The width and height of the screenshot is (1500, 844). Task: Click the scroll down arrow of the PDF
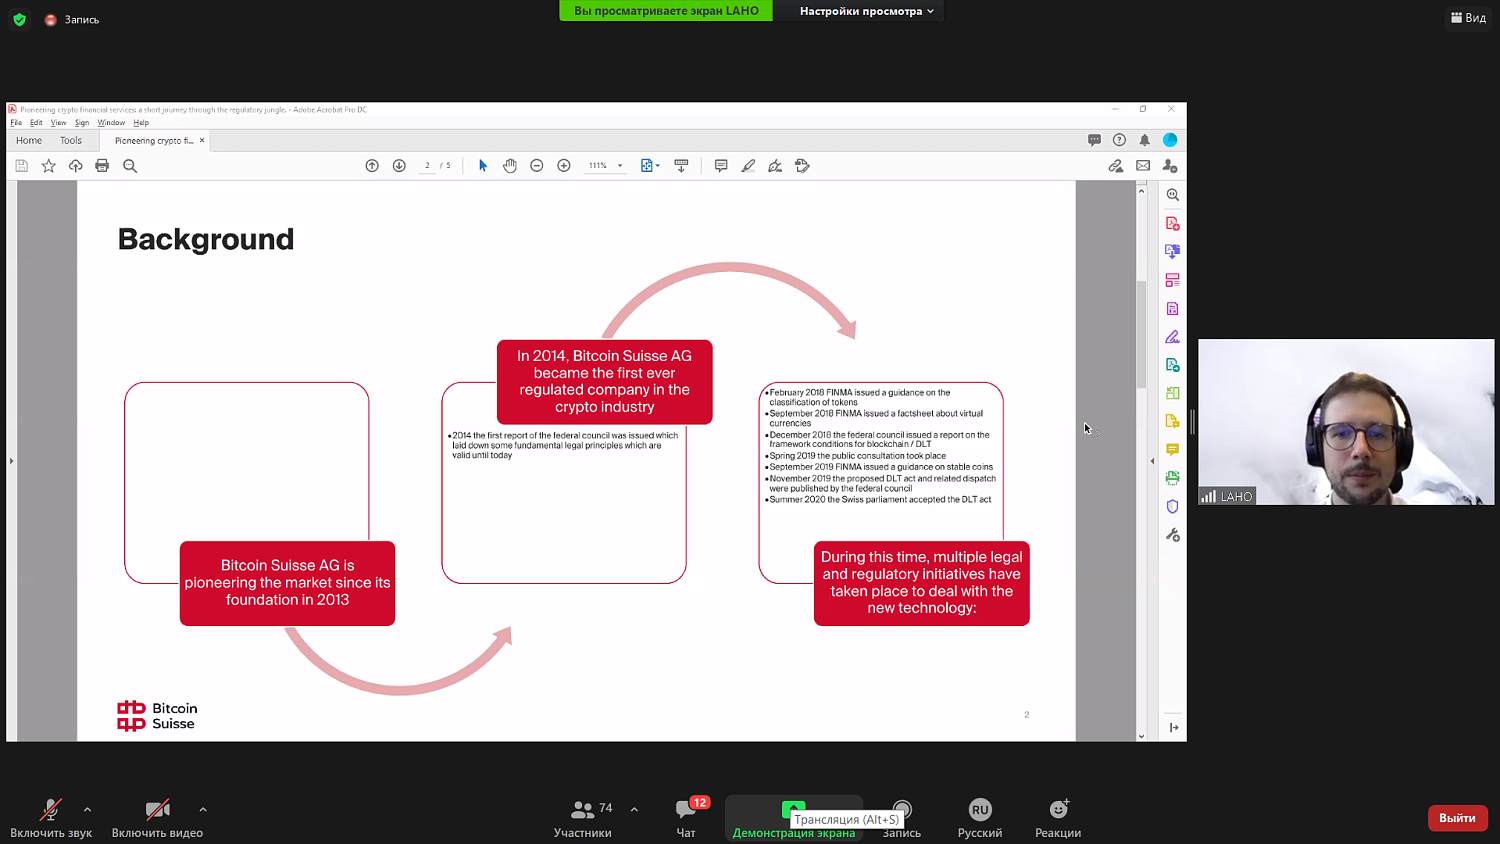pos(1141,736)
